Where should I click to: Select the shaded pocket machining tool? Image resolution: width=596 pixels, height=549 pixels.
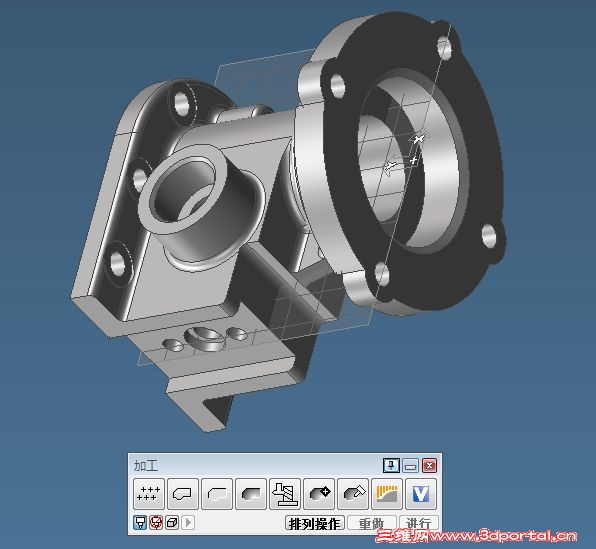(250, 494)
